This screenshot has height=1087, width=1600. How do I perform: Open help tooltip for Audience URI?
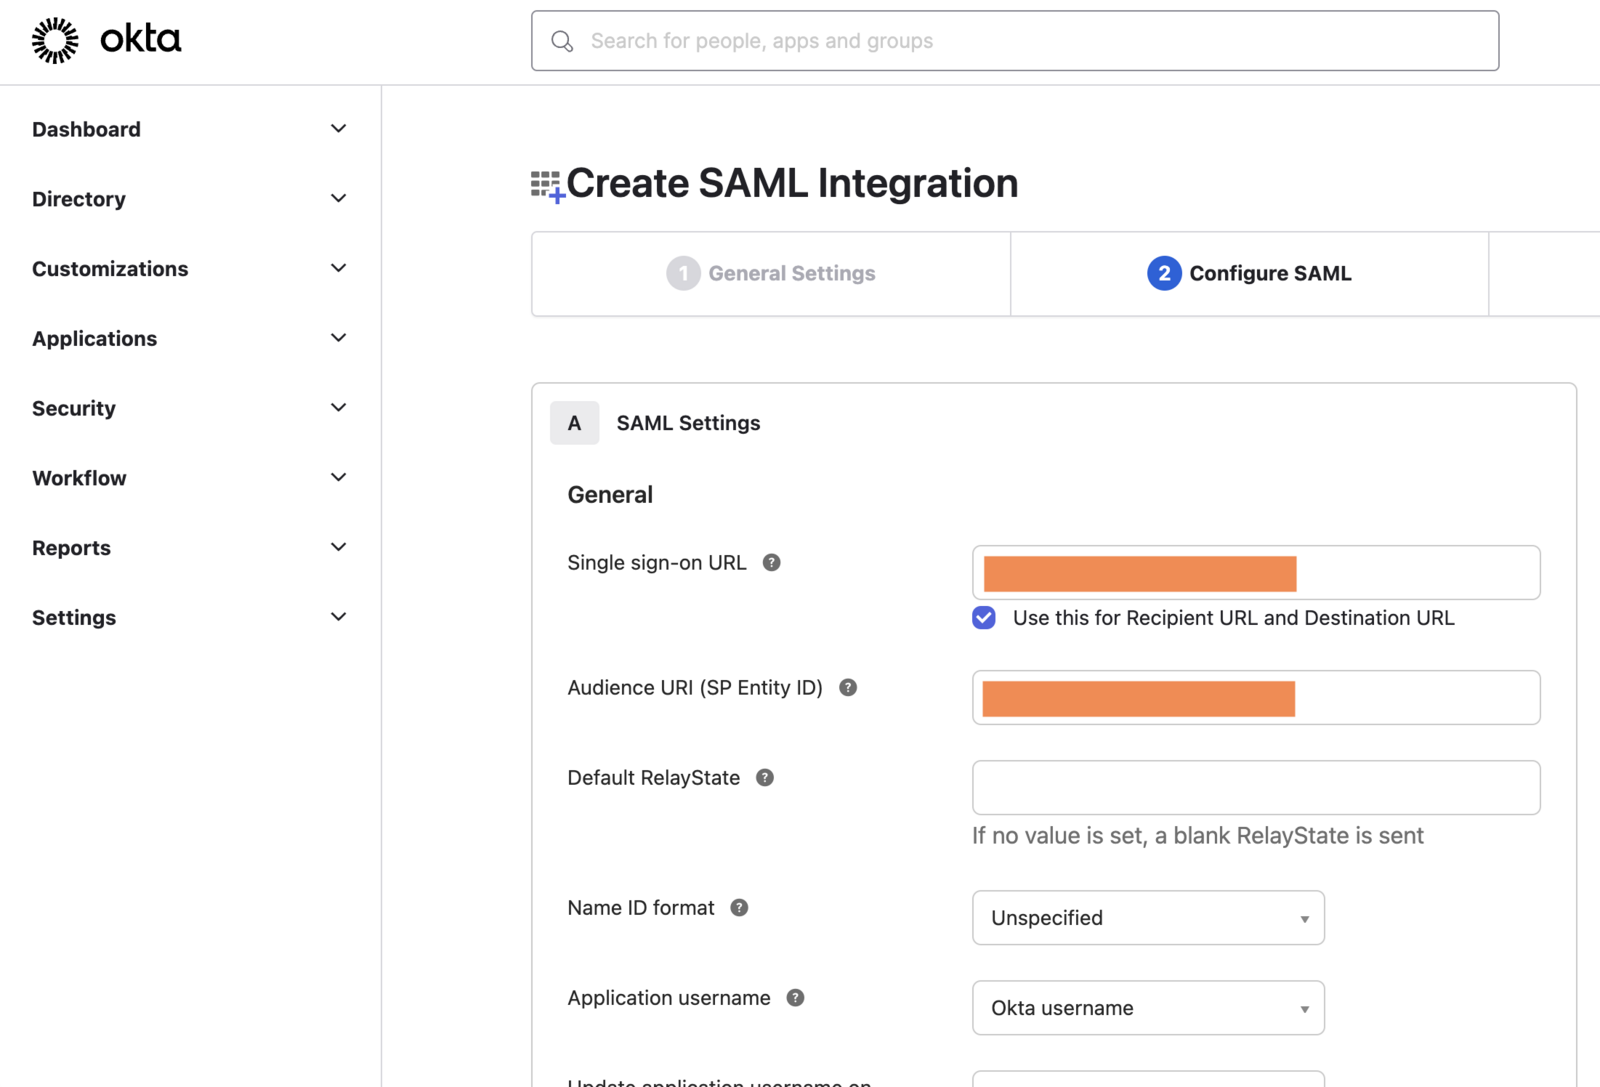pyautogui.click(x=848, y=688)
